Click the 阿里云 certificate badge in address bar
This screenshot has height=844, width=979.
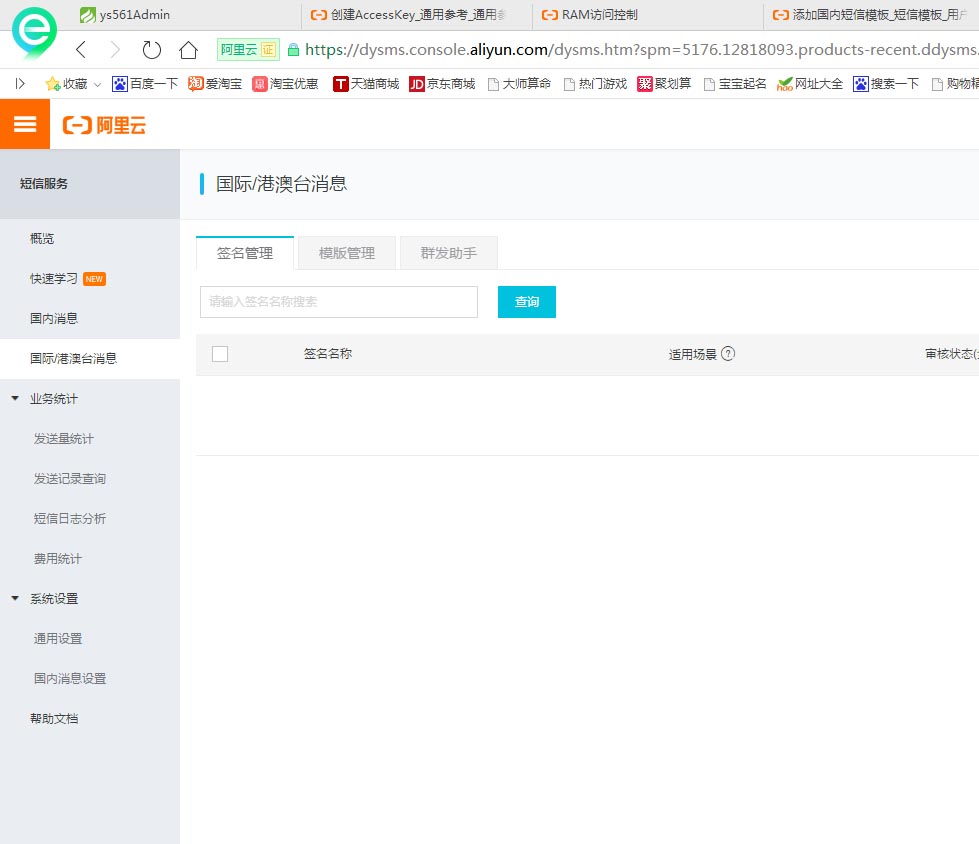[x=248, y=49]
